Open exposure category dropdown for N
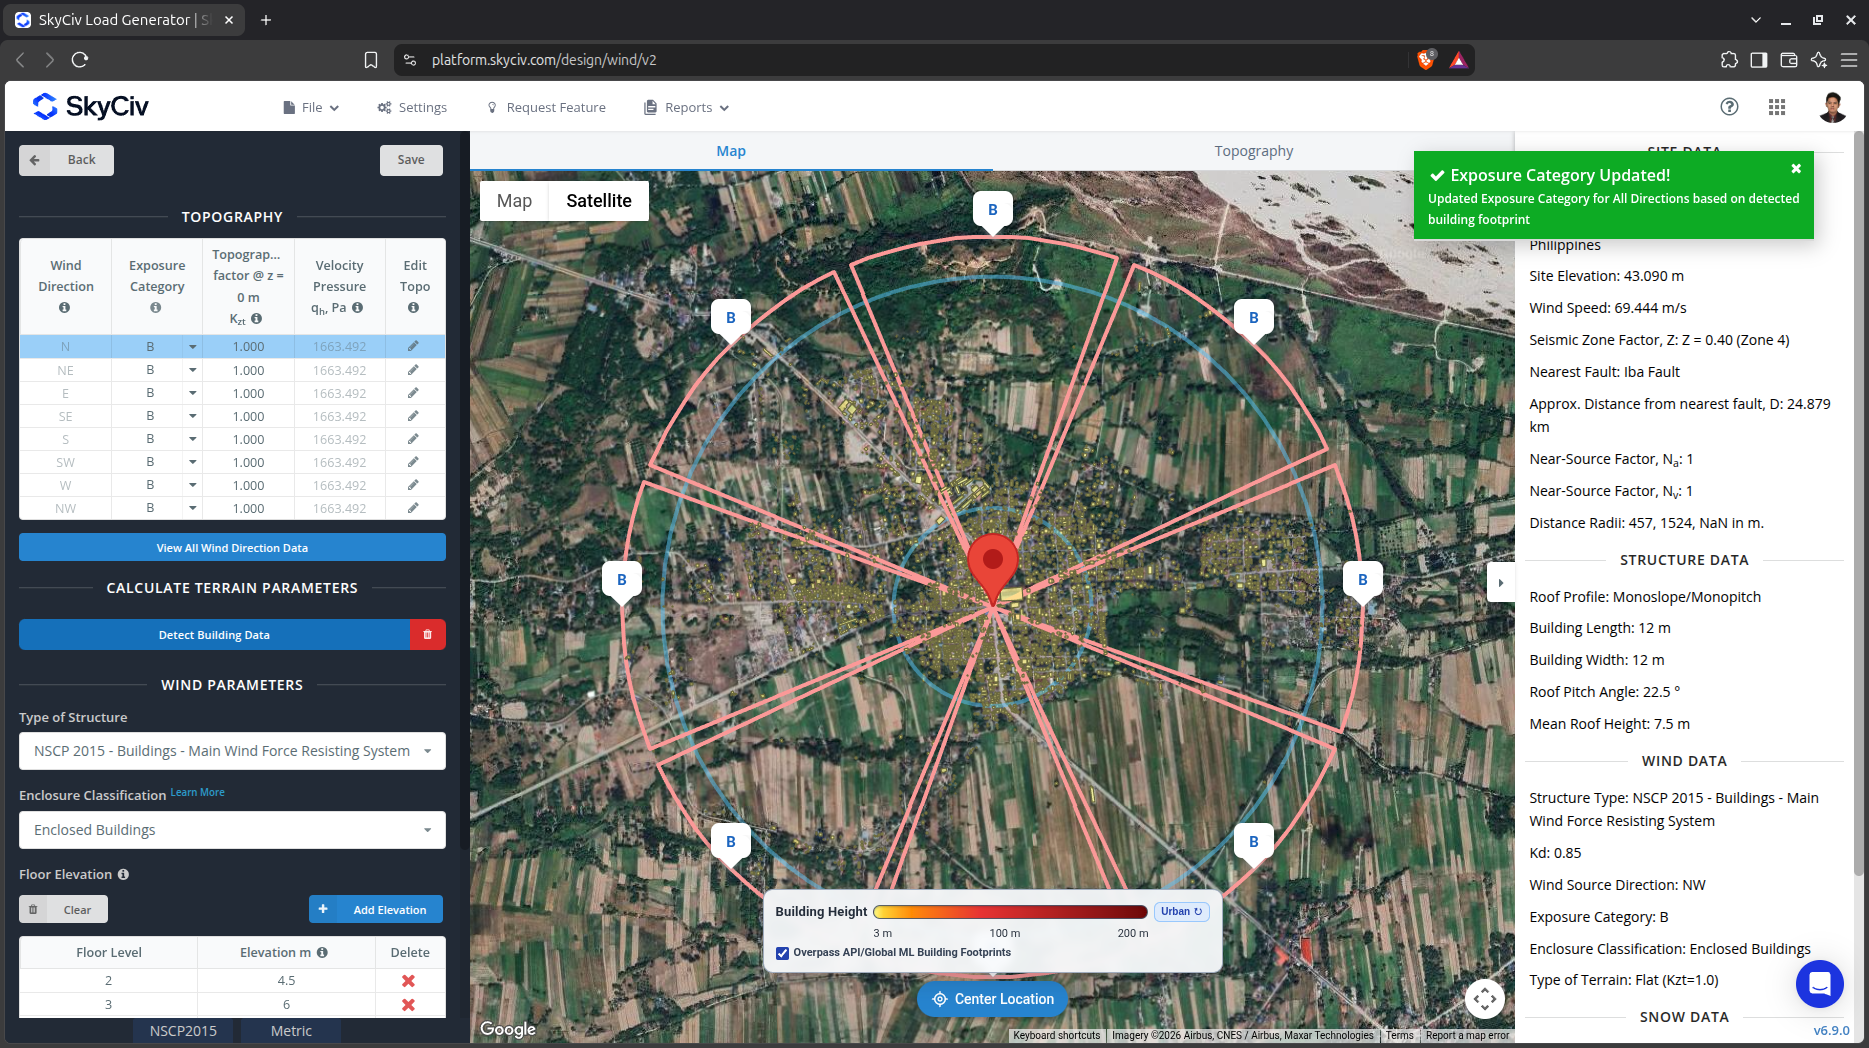The image size is (1869, 1048). pyautogui.click(x=192, y=347)
